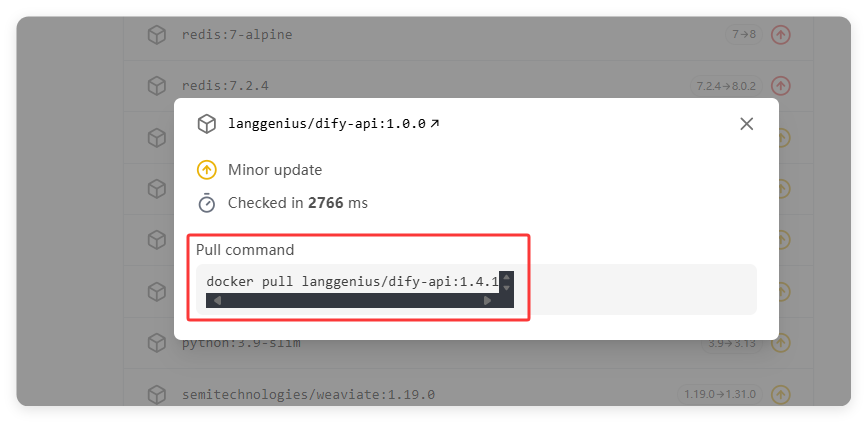Click the stopwatch icon beside Checked in
Screen dimensions: 867x422
207,202
